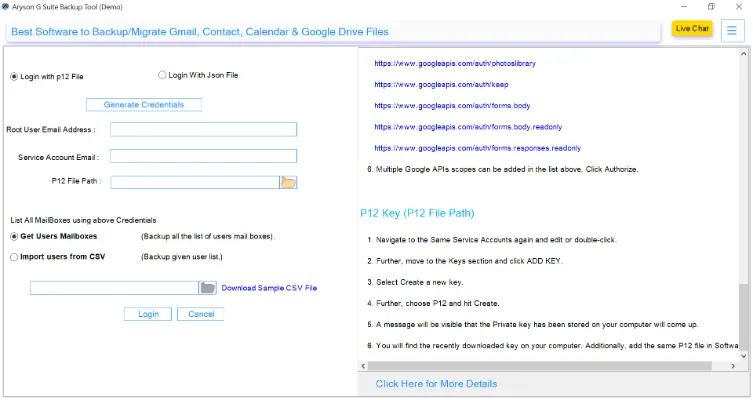753x400 pixels.
Task: Click vertical scrollbar up arrow
Action: pos(744,54)
